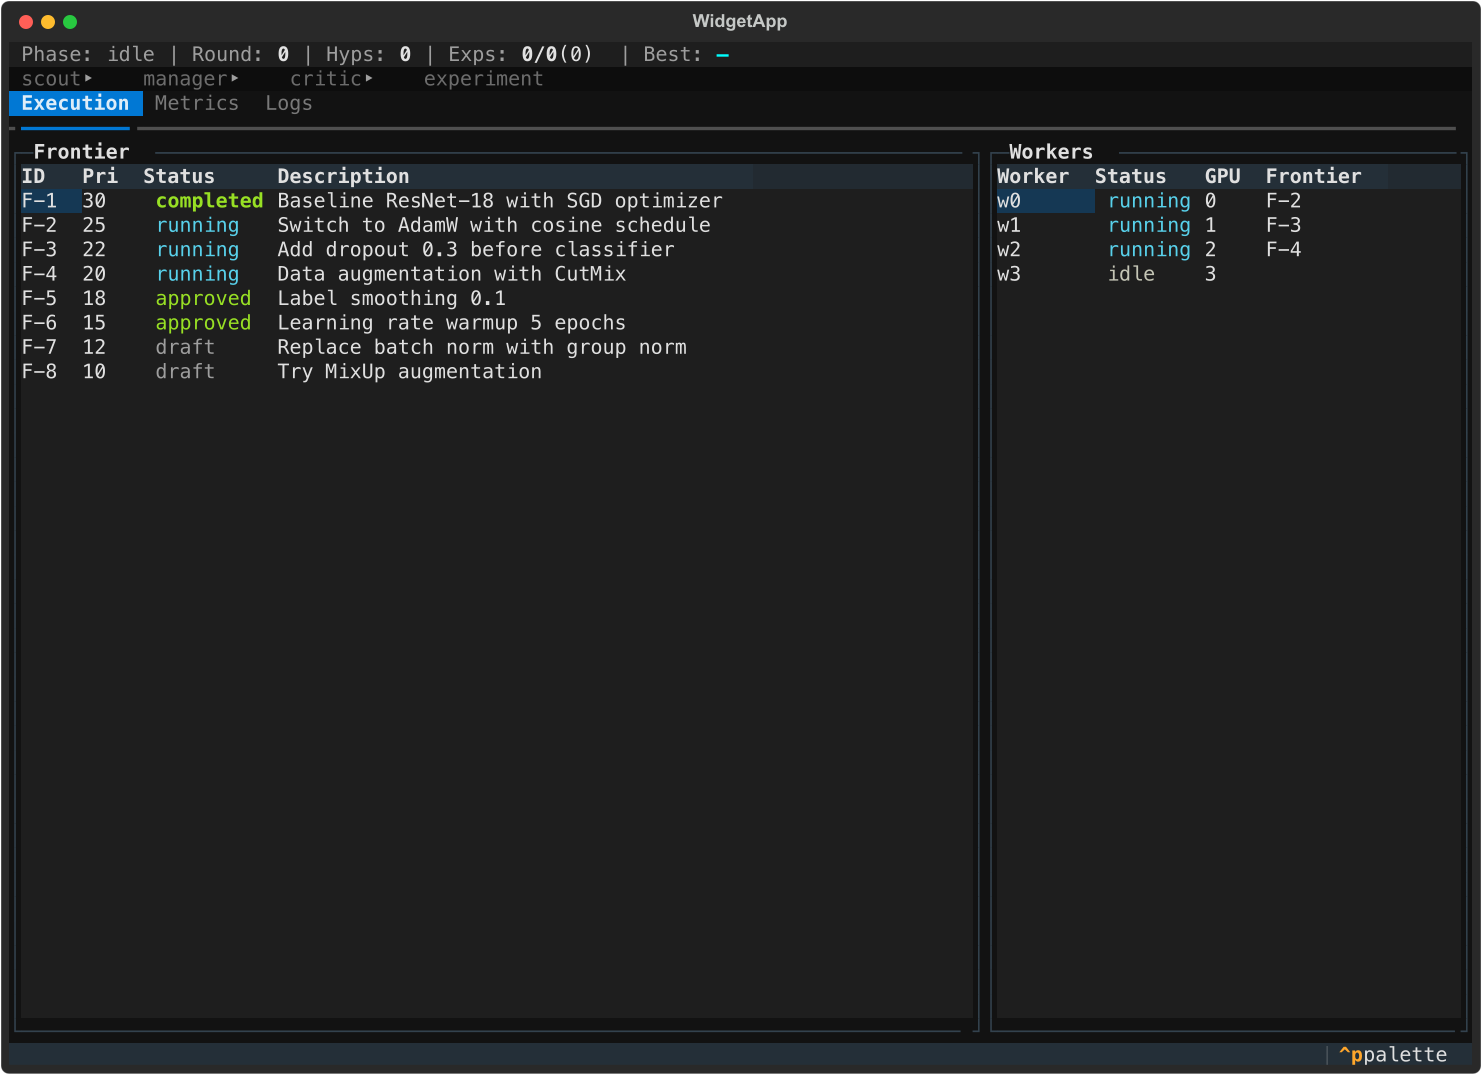Select frontier row F-6

(496, 323)
